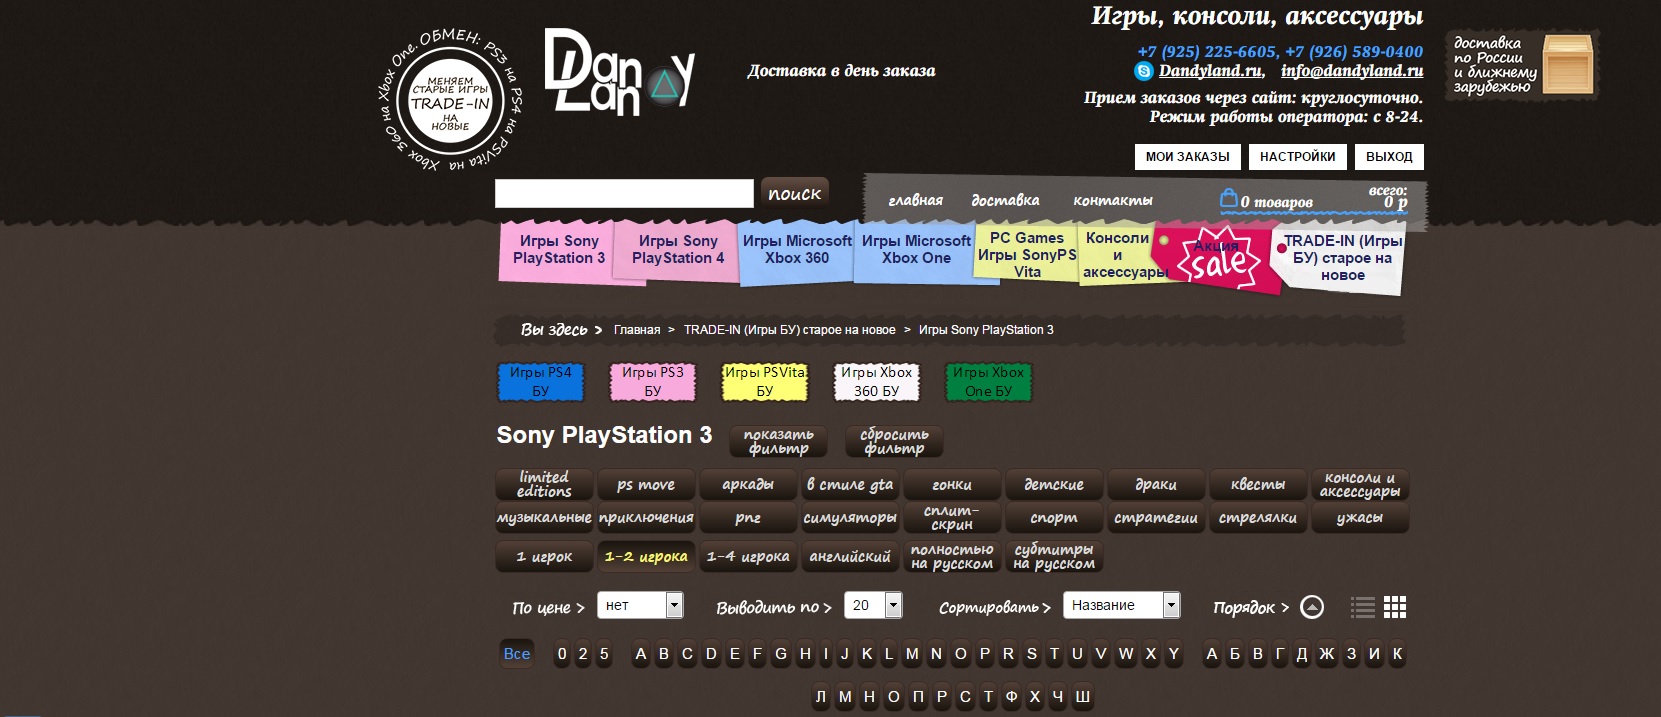Screen dimensions: 1661x717
Task: Click breadcrumb 'TRADE-IN (Игры БУ) старое на новое'
Action: click(x=790, y=330)
